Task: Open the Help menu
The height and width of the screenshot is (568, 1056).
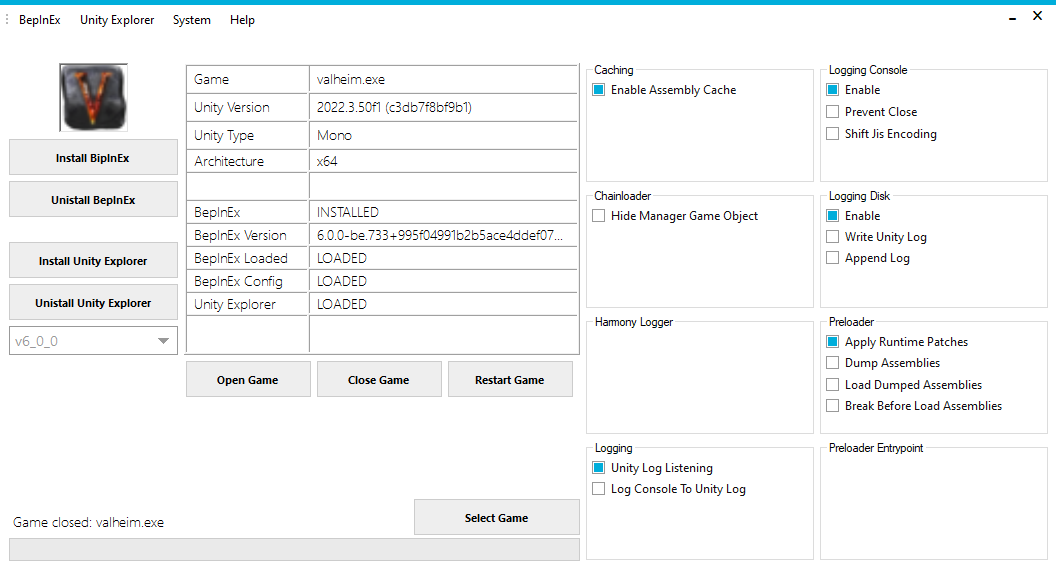Action: [242, 20]
